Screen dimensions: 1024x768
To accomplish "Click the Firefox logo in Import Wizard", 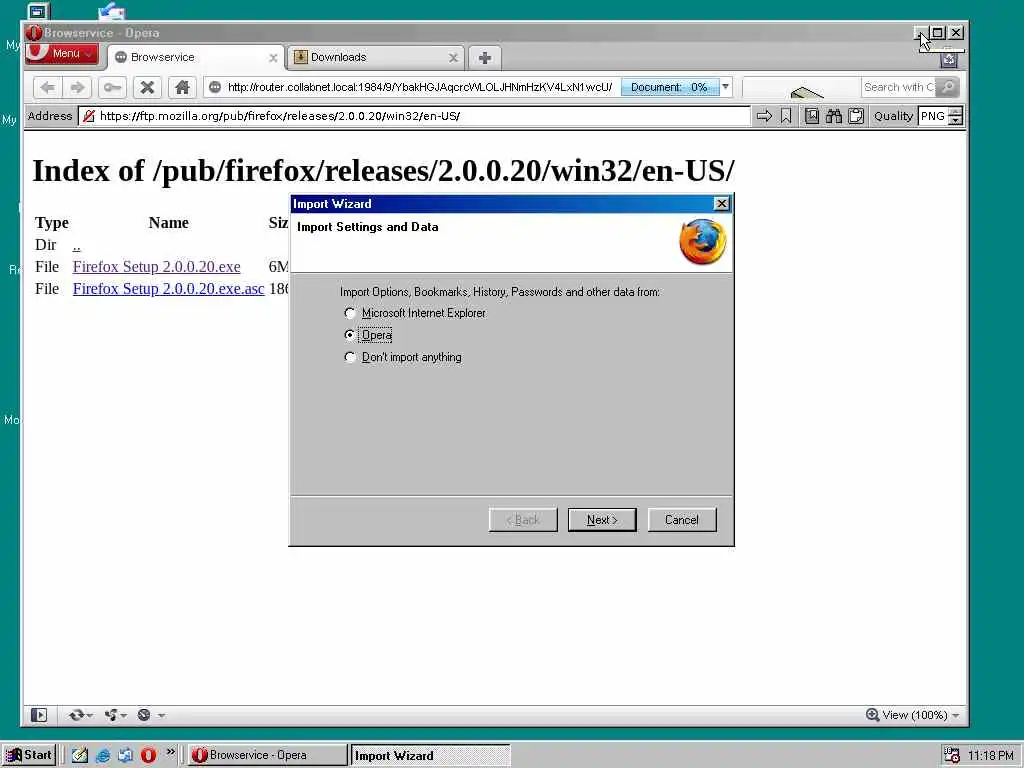I will pyautogui.click(x=703, y=242).
